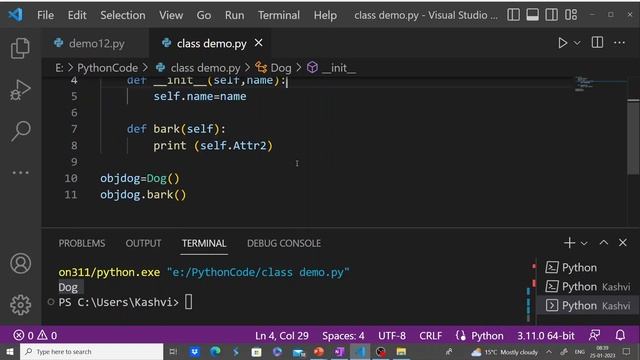This screenshot has width=640, height=360.
Task: Click UTF-8 encoding status
Action: pyautogui.click(x=392, y=336)
